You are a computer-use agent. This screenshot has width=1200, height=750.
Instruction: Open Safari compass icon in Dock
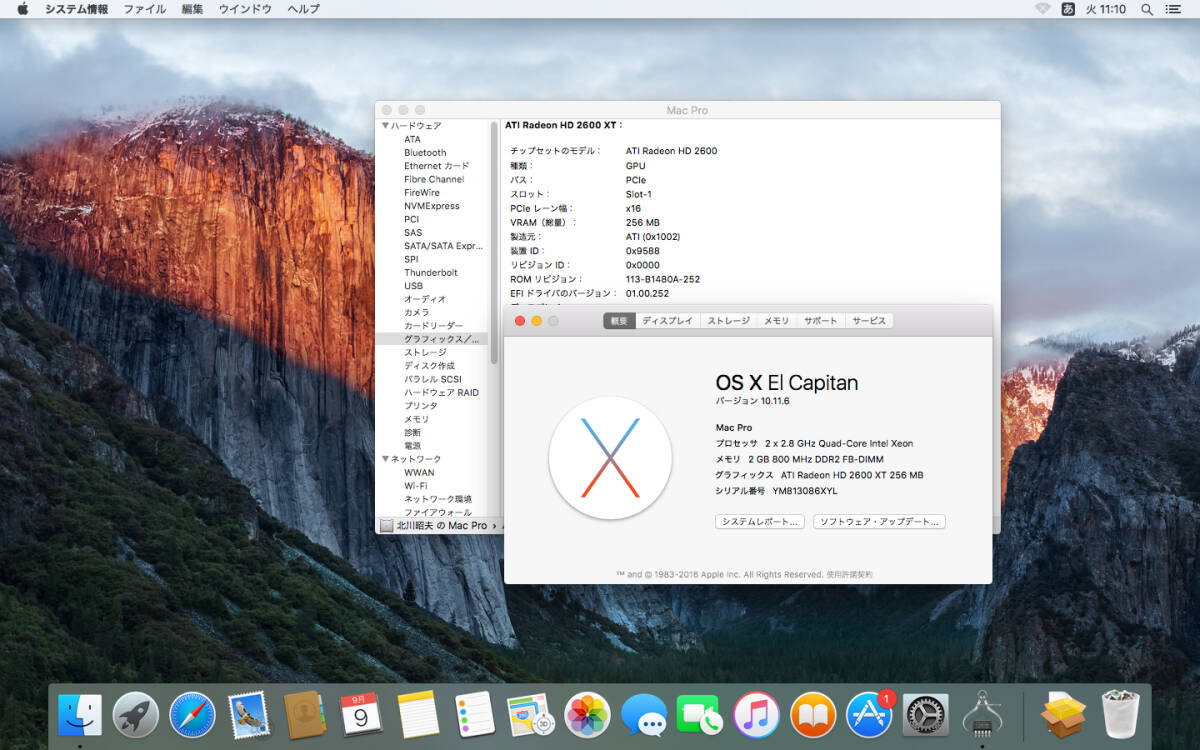click(x=193, y=714)
